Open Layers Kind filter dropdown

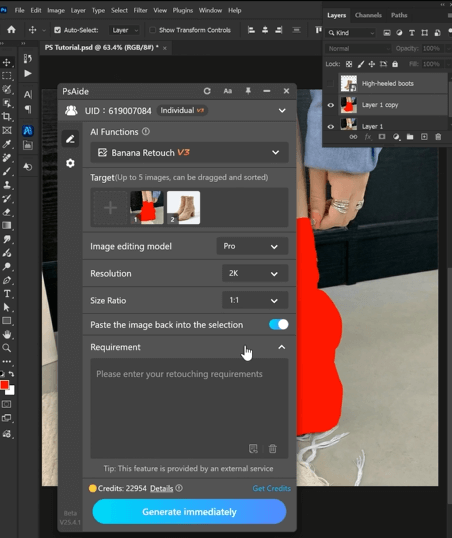click(351, 33)
